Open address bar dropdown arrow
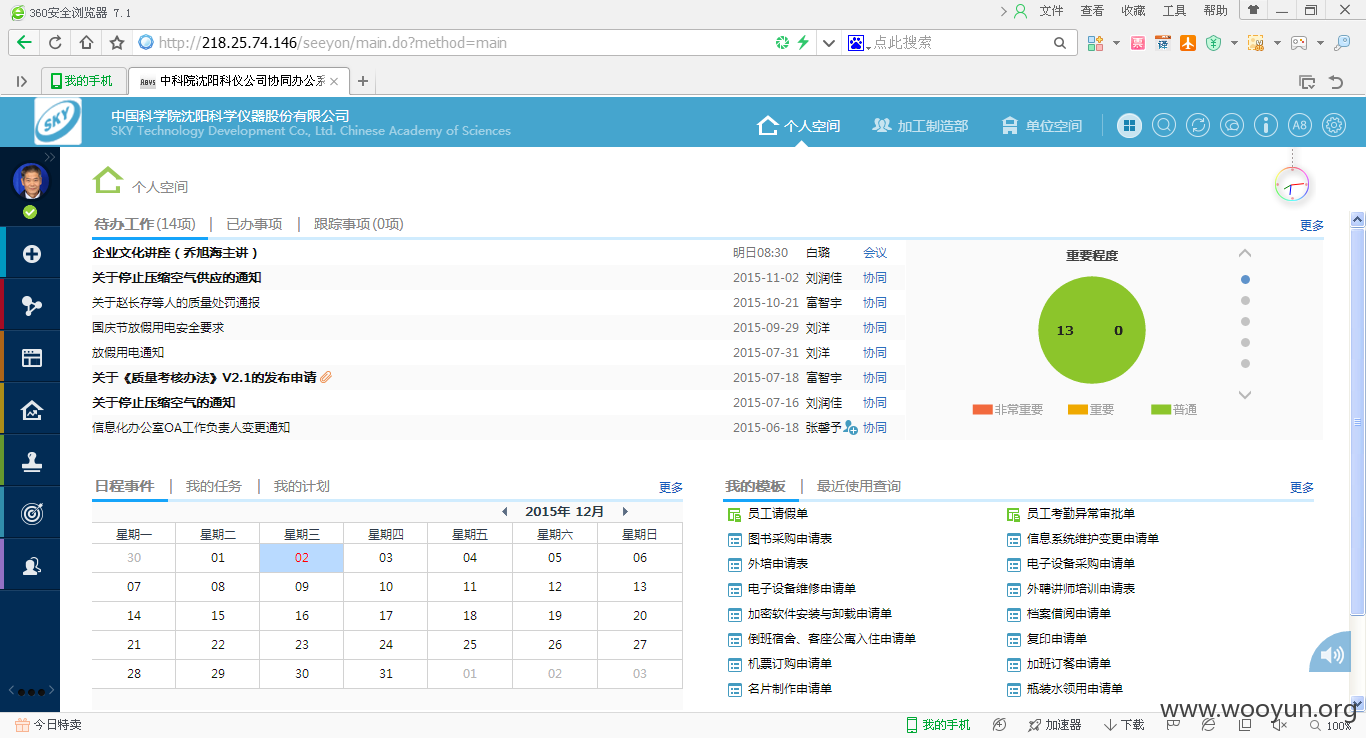This screenshot has height=738, width=1366. [828, 43]
